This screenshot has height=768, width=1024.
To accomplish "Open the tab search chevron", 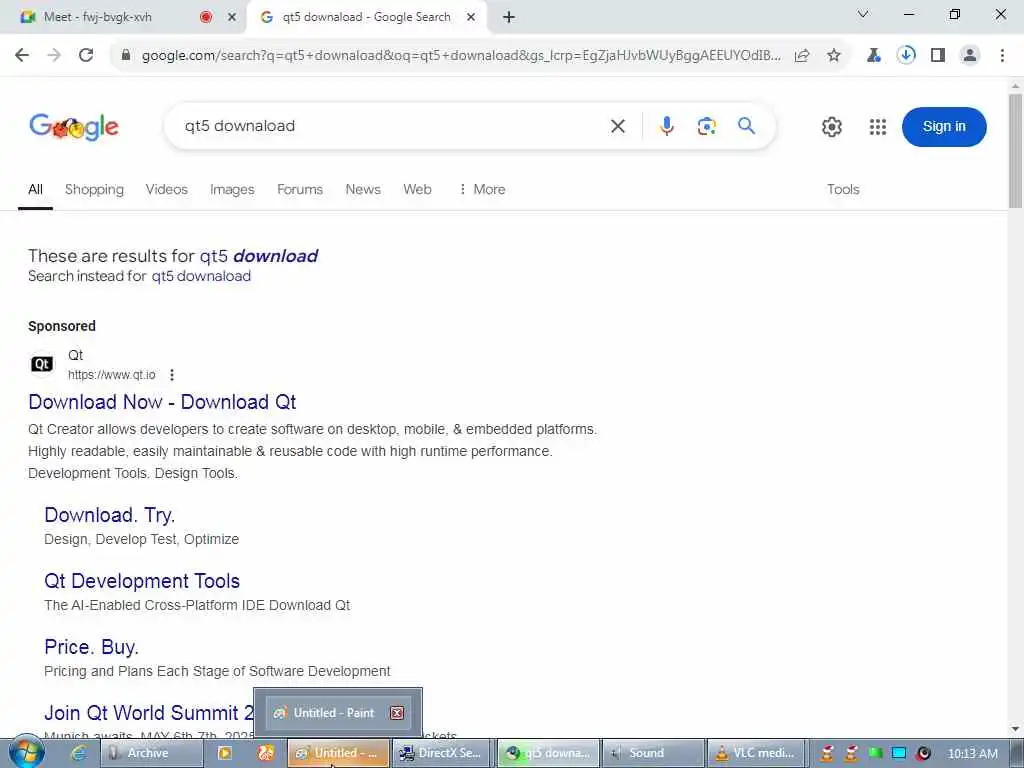I will (863, 14).
